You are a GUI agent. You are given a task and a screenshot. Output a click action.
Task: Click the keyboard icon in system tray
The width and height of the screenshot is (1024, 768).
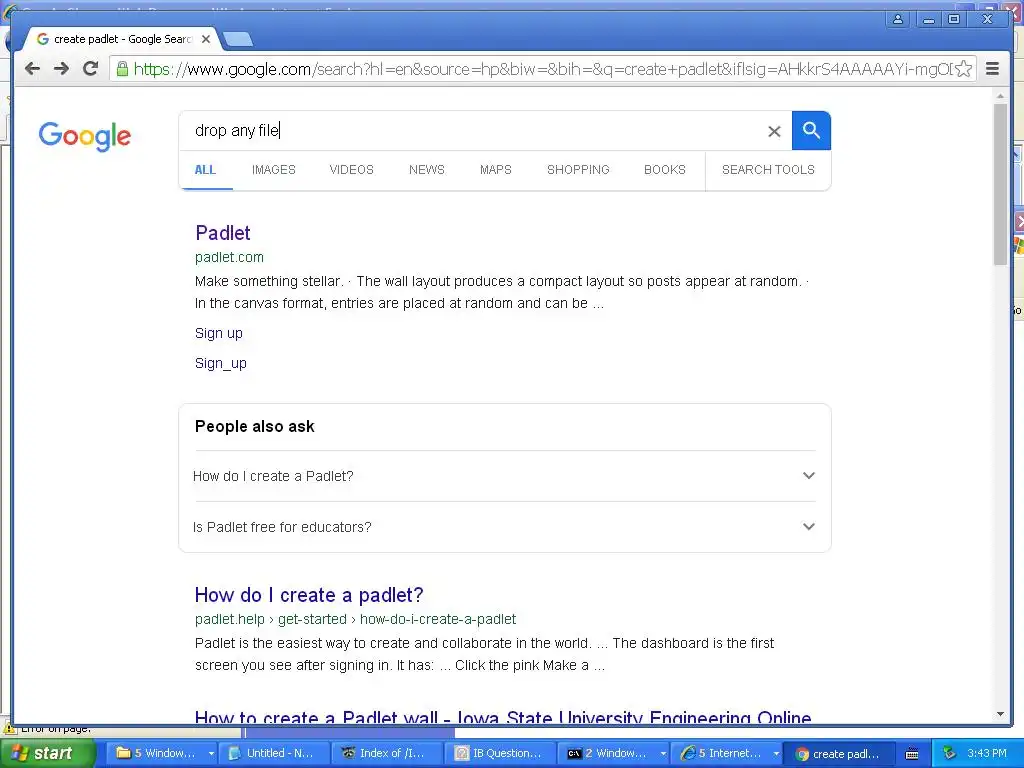[x=912, y=754]
